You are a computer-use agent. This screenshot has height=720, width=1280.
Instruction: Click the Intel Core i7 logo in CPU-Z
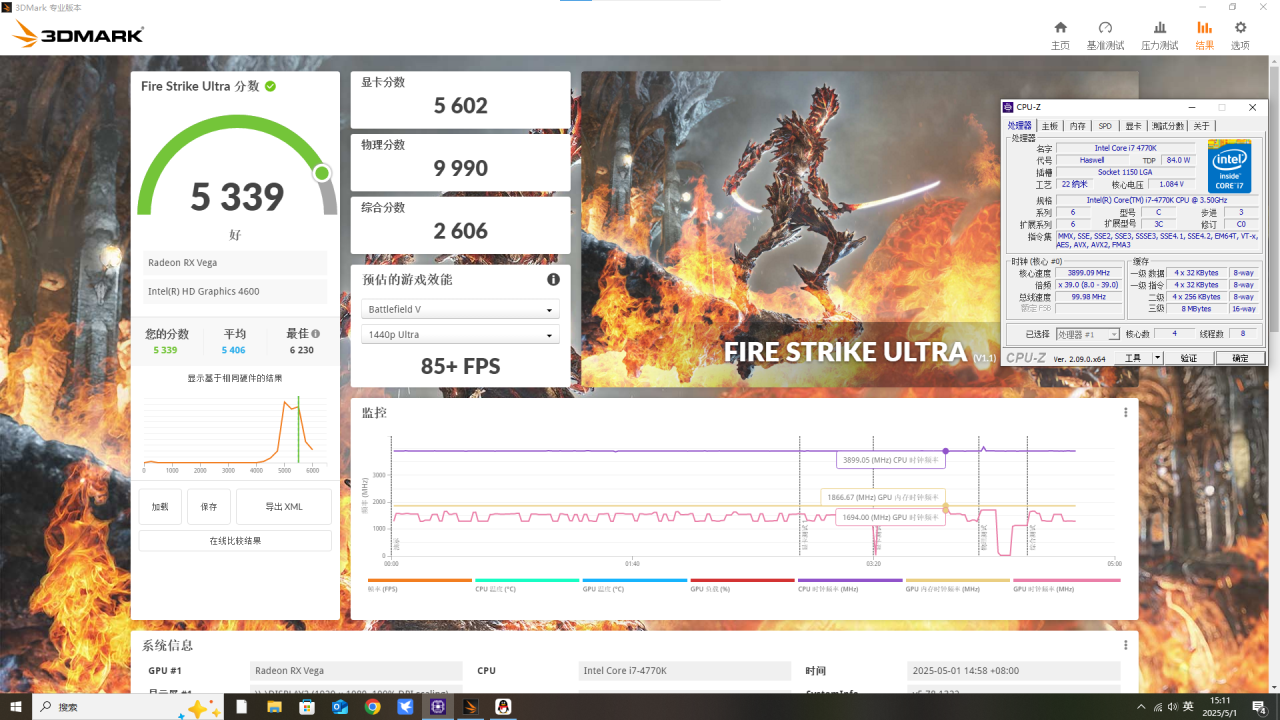click(x=1229, y=166)
